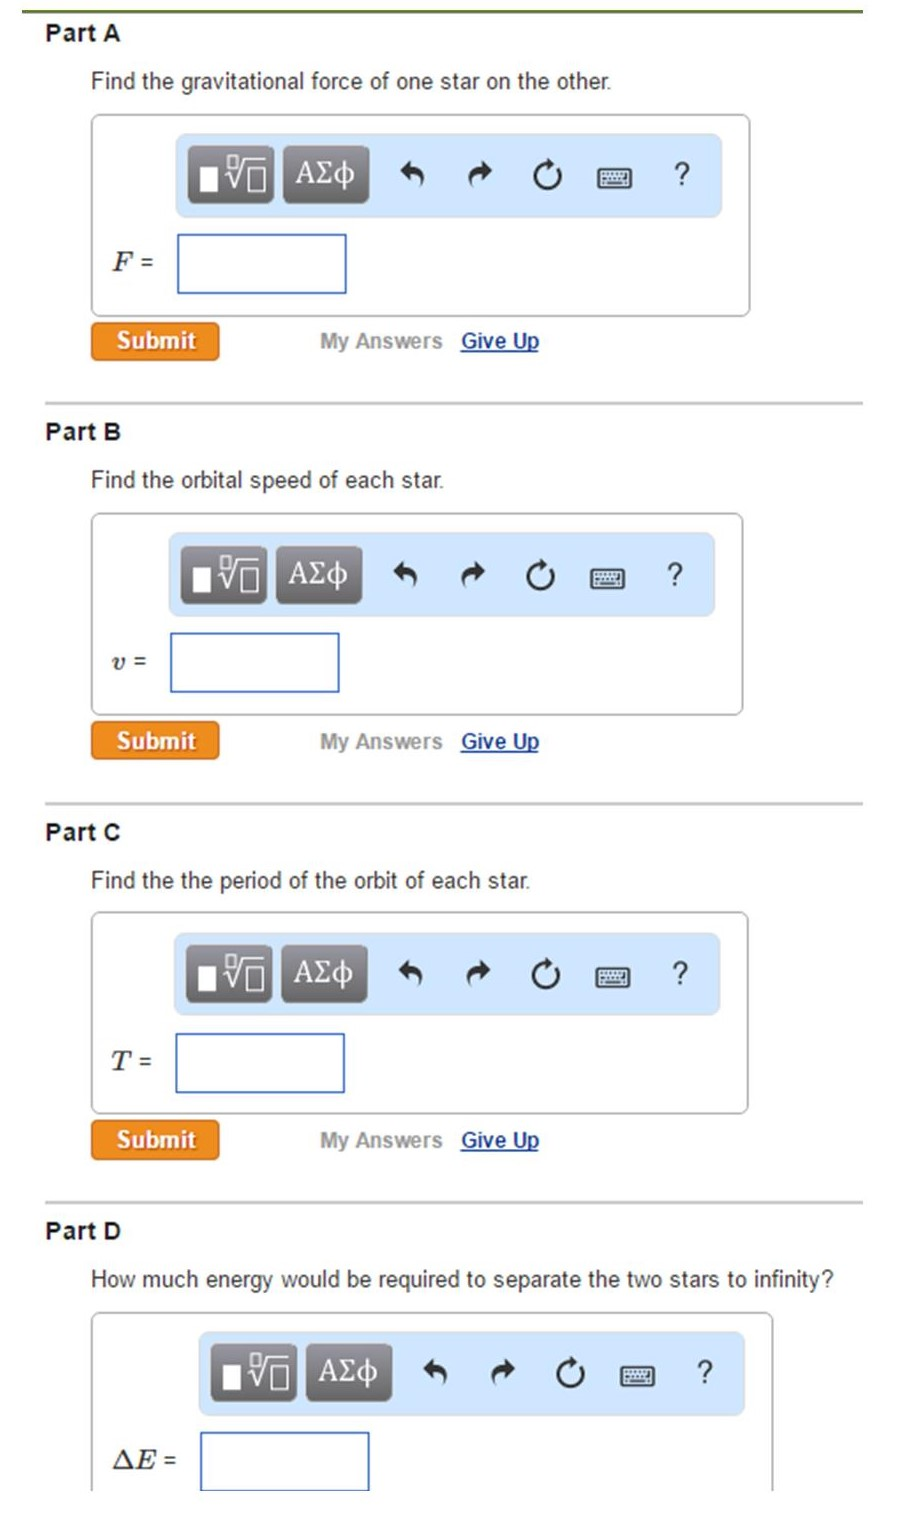Open the help question mark in Part C toolbar
The width and height of the screenshot is (911, 1528).
point(681,973)
